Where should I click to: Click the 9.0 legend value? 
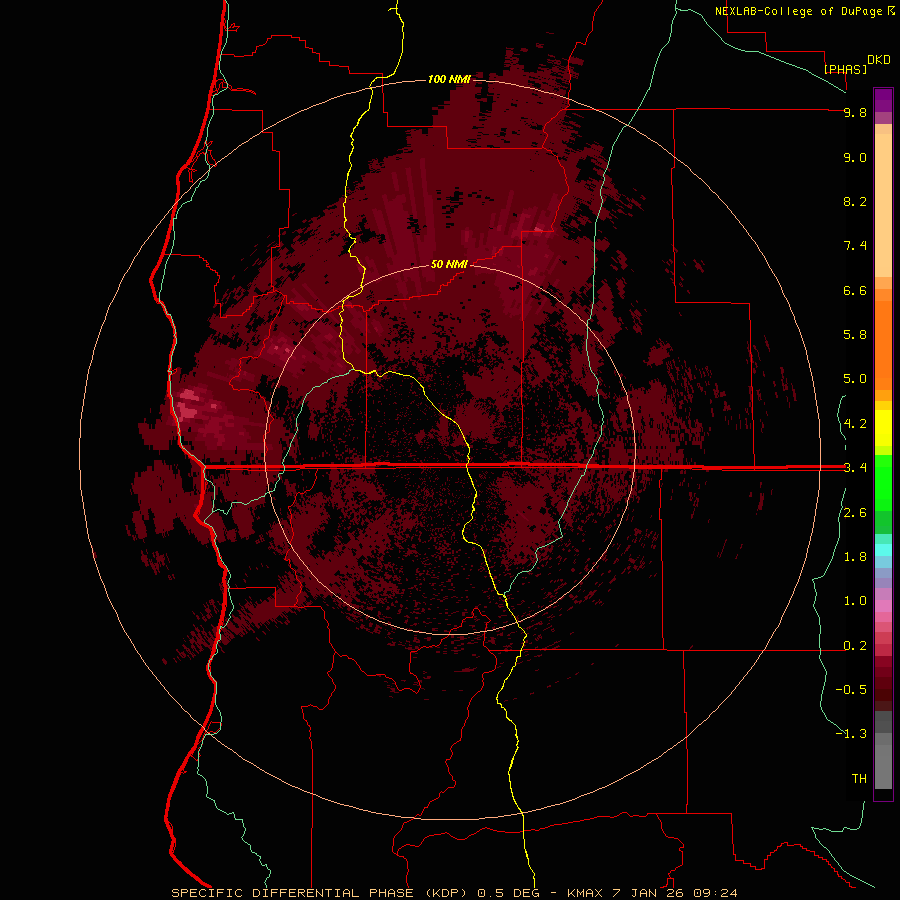(855, 157)
